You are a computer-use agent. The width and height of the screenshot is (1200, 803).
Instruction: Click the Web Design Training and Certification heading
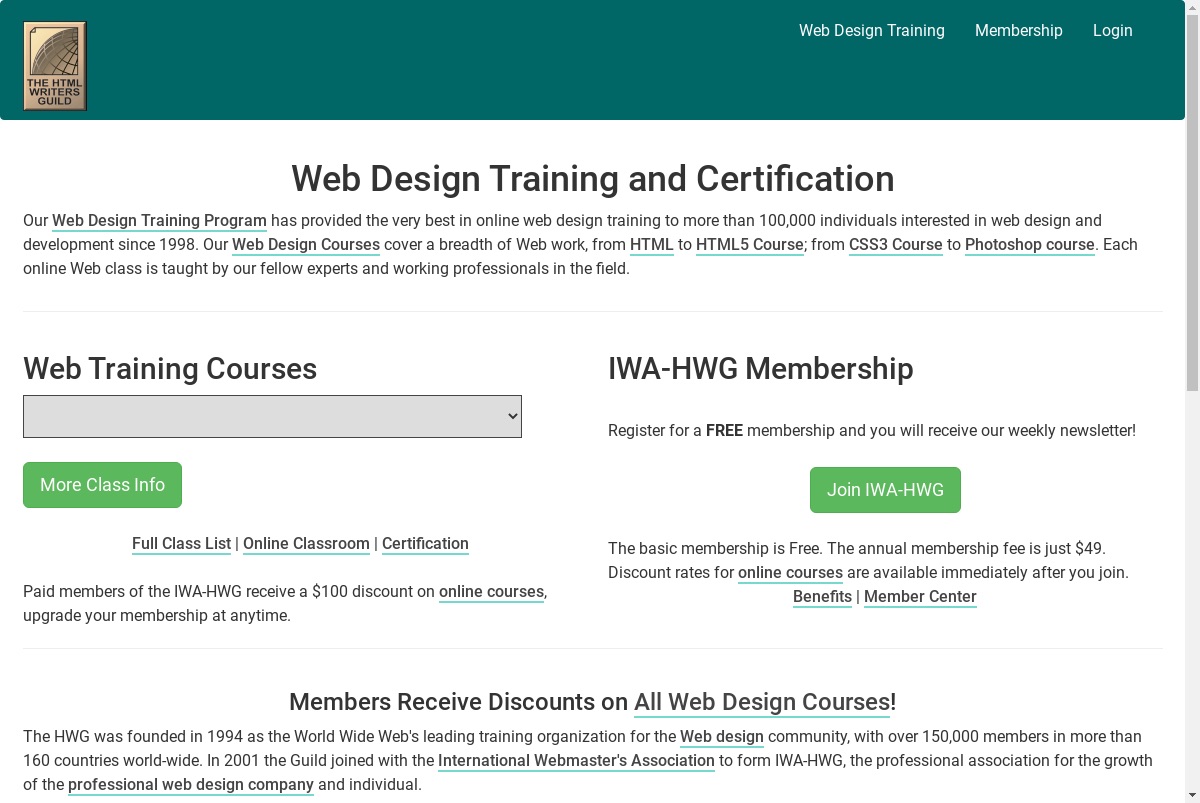tap(593, 178)
